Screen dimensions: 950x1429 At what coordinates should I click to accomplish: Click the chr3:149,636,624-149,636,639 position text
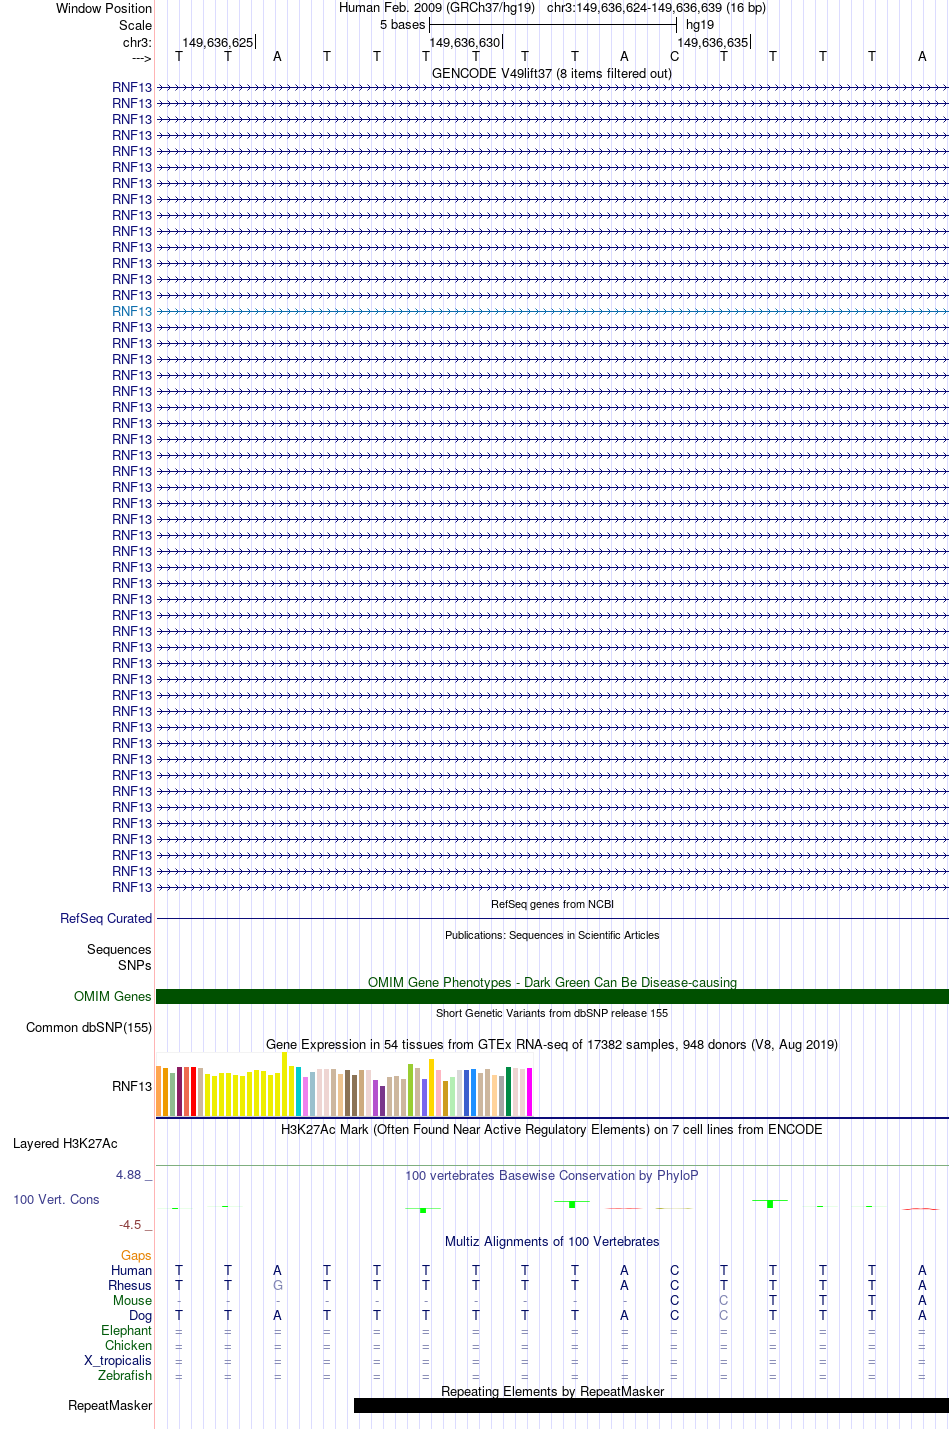coord(656,8)
